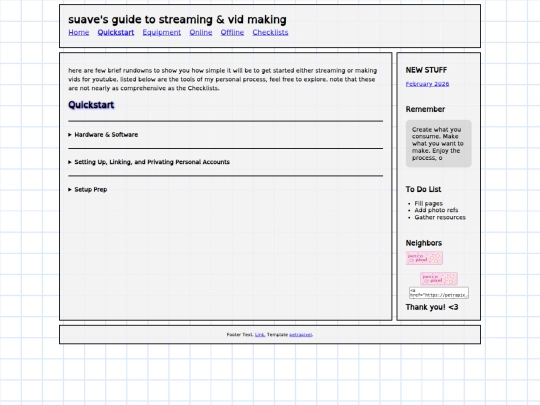Open the Offline navigation link
Image resolution: width=540 pixels, height=405 pixels.
pyautogui.click(x=232, y=32)
